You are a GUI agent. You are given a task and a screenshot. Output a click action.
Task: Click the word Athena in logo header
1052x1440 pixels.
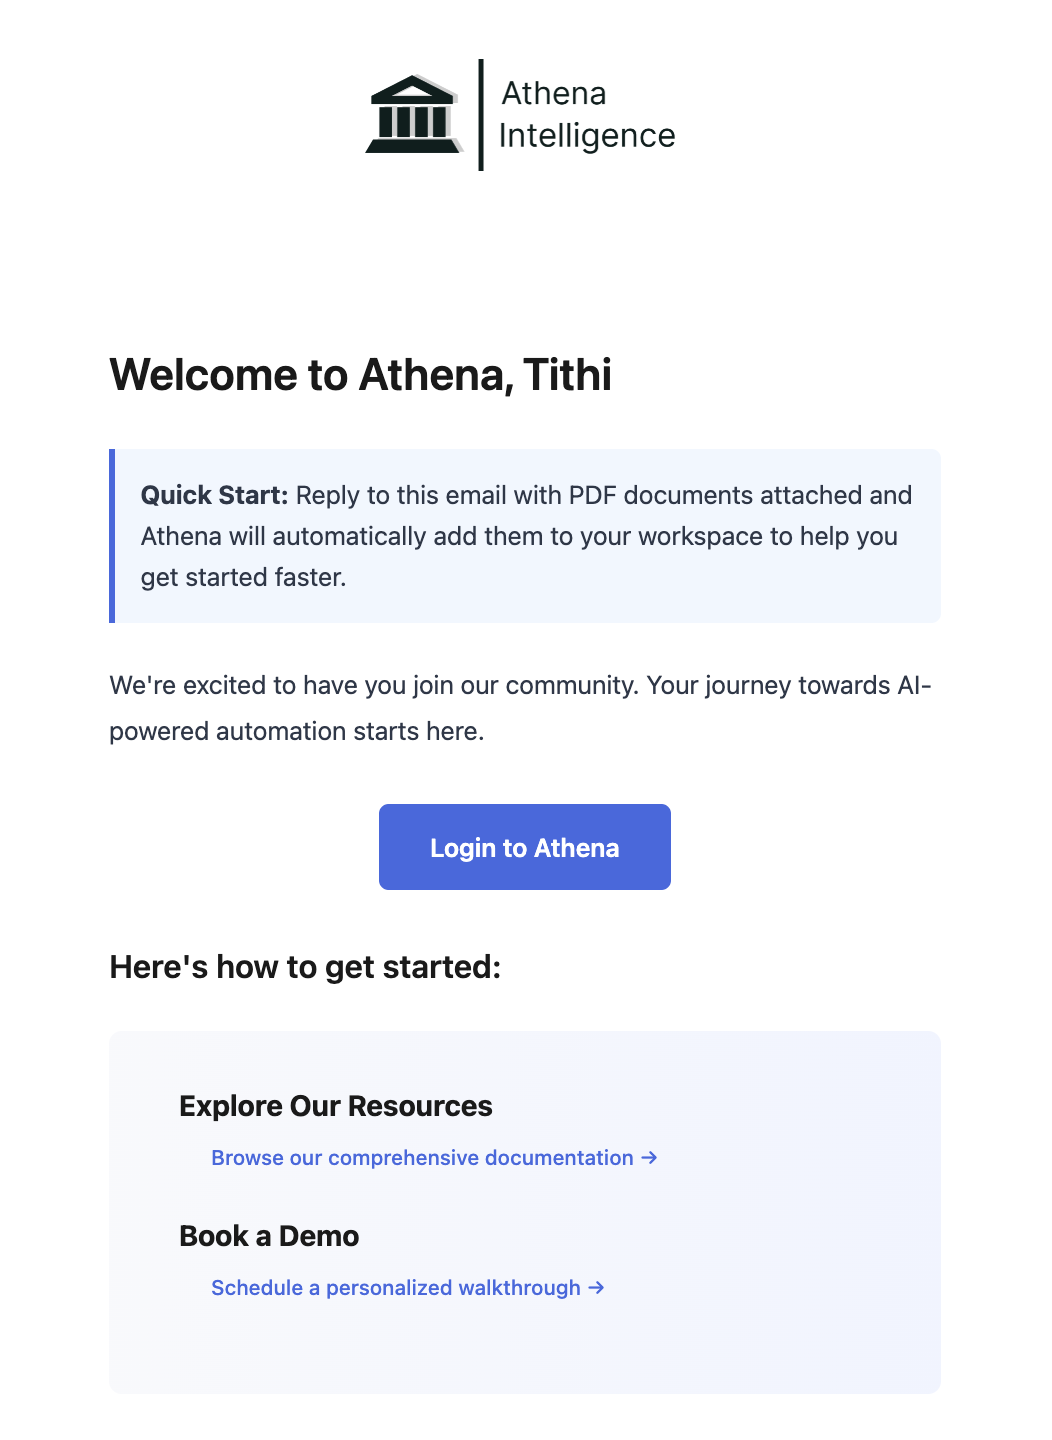pyautogui.click(x=554, y=93)
